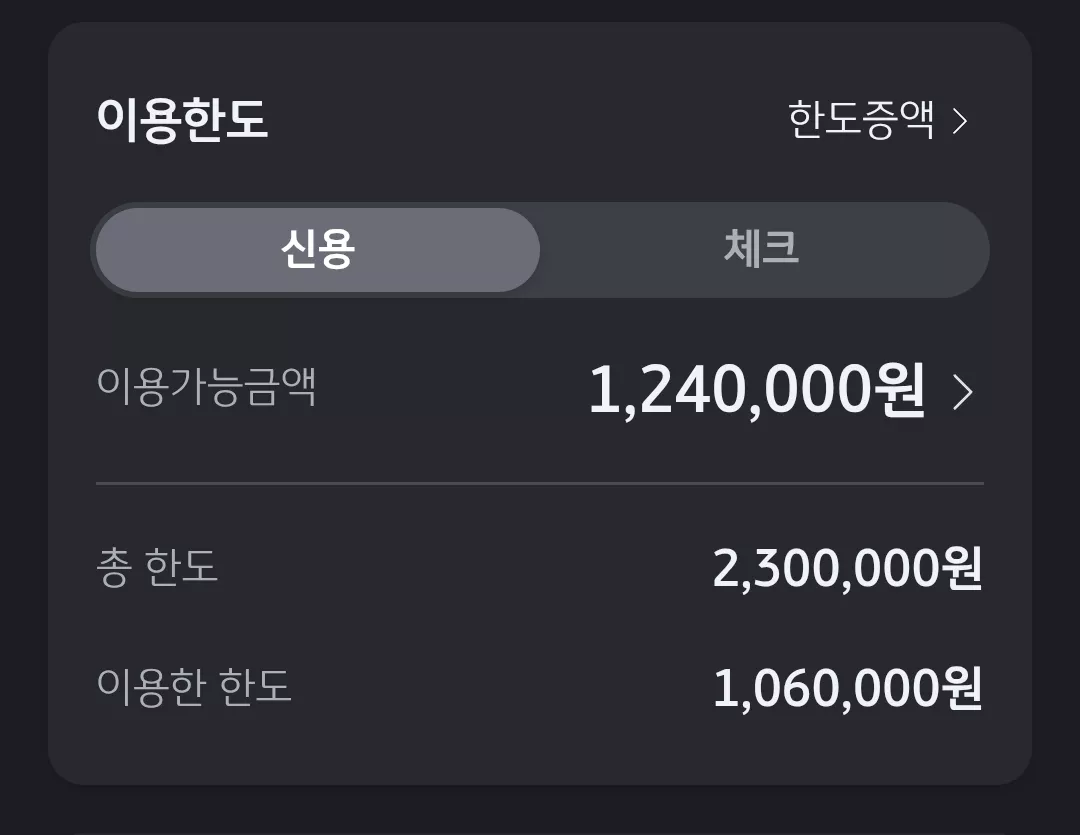Click the divider line below 이용가능금액
The image size is (1080, 835).
[x=540, y=484]
